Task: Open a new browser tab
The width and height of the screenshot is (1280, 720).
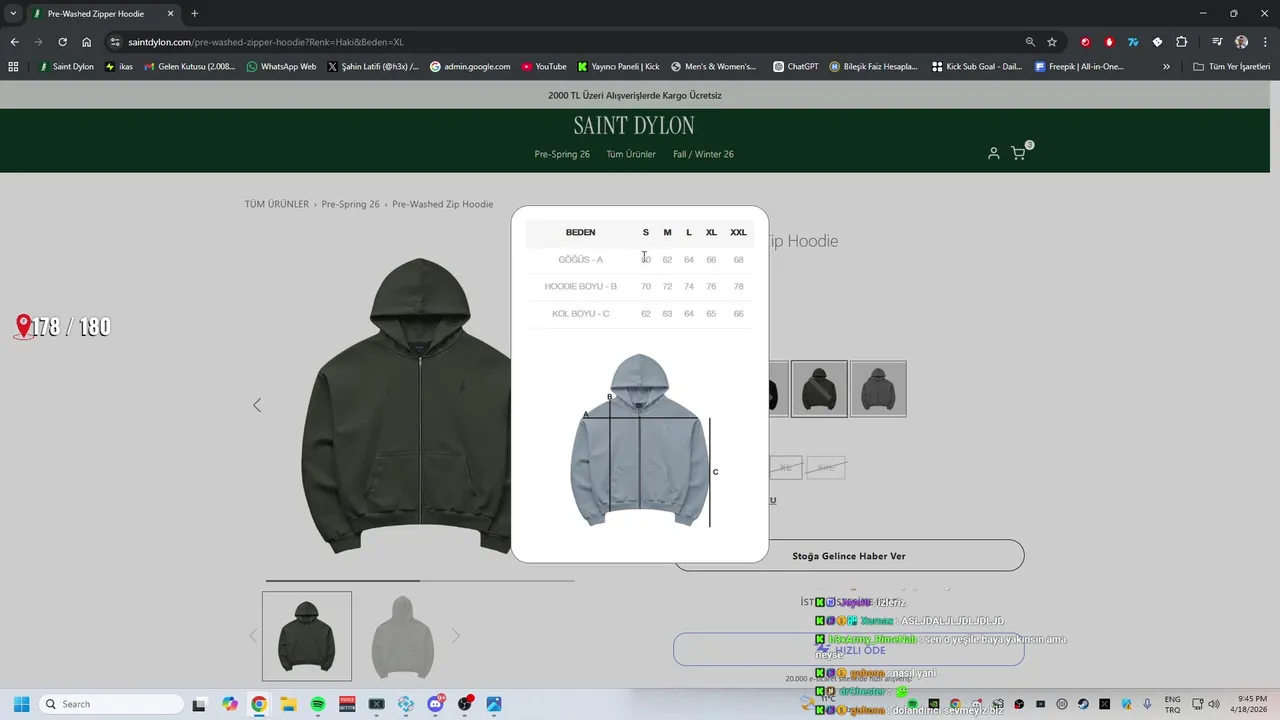Action: [194, 14]
